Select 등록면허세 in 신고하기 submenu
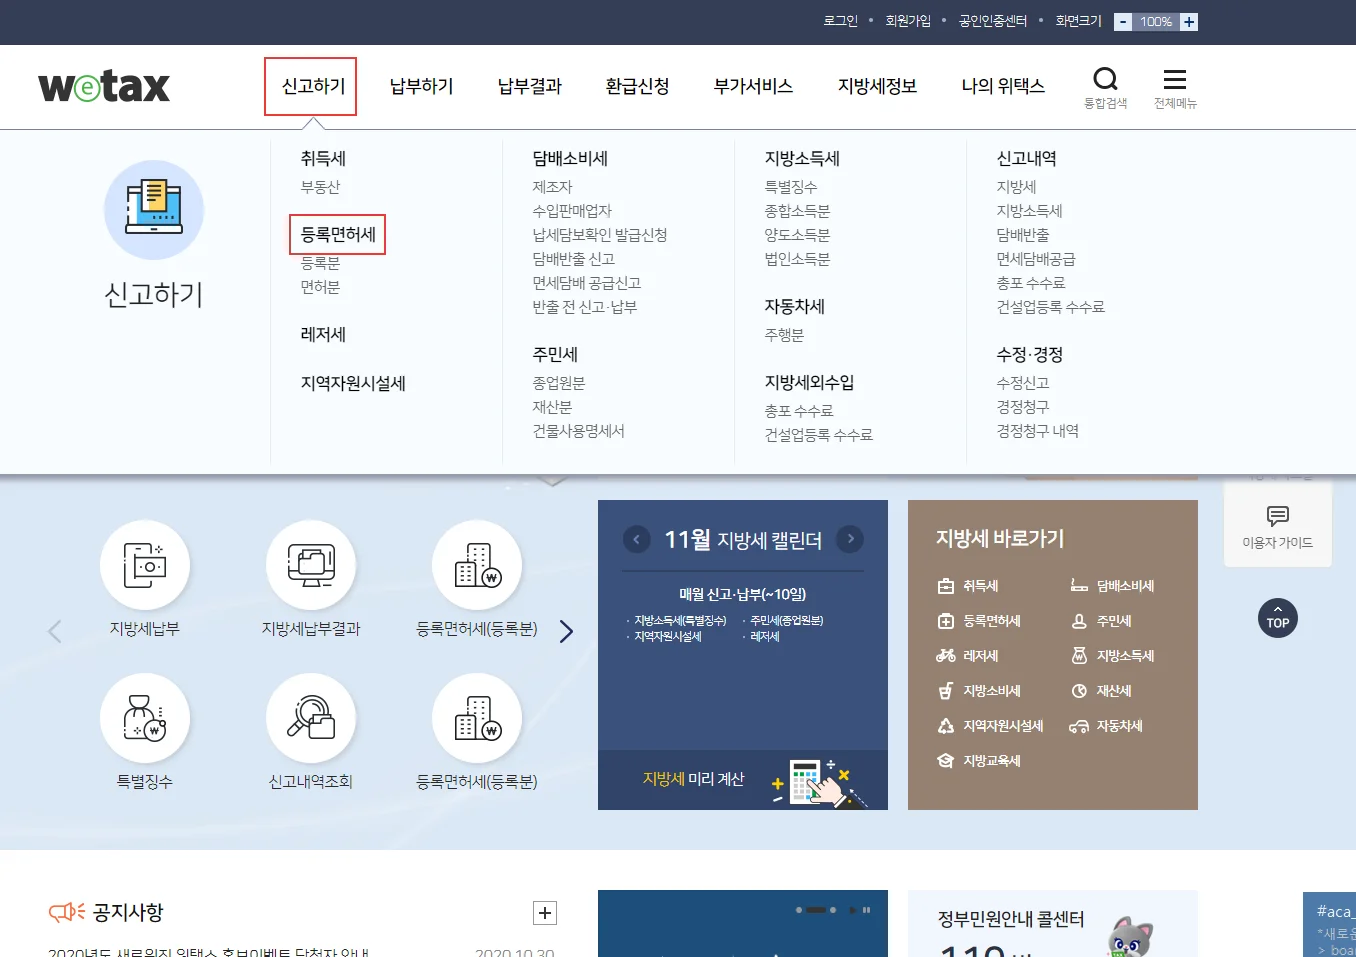Screen dimensions: 1356x957 pos(338,235)
